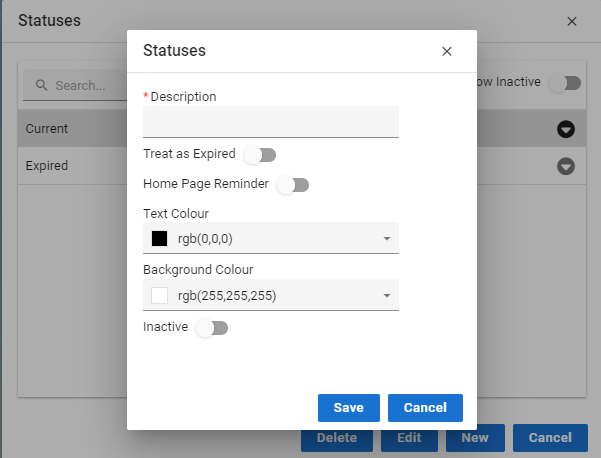Screen dimensions: 601x458
Task: Cancel the front Statuses dialog
Action: point(425,408)
